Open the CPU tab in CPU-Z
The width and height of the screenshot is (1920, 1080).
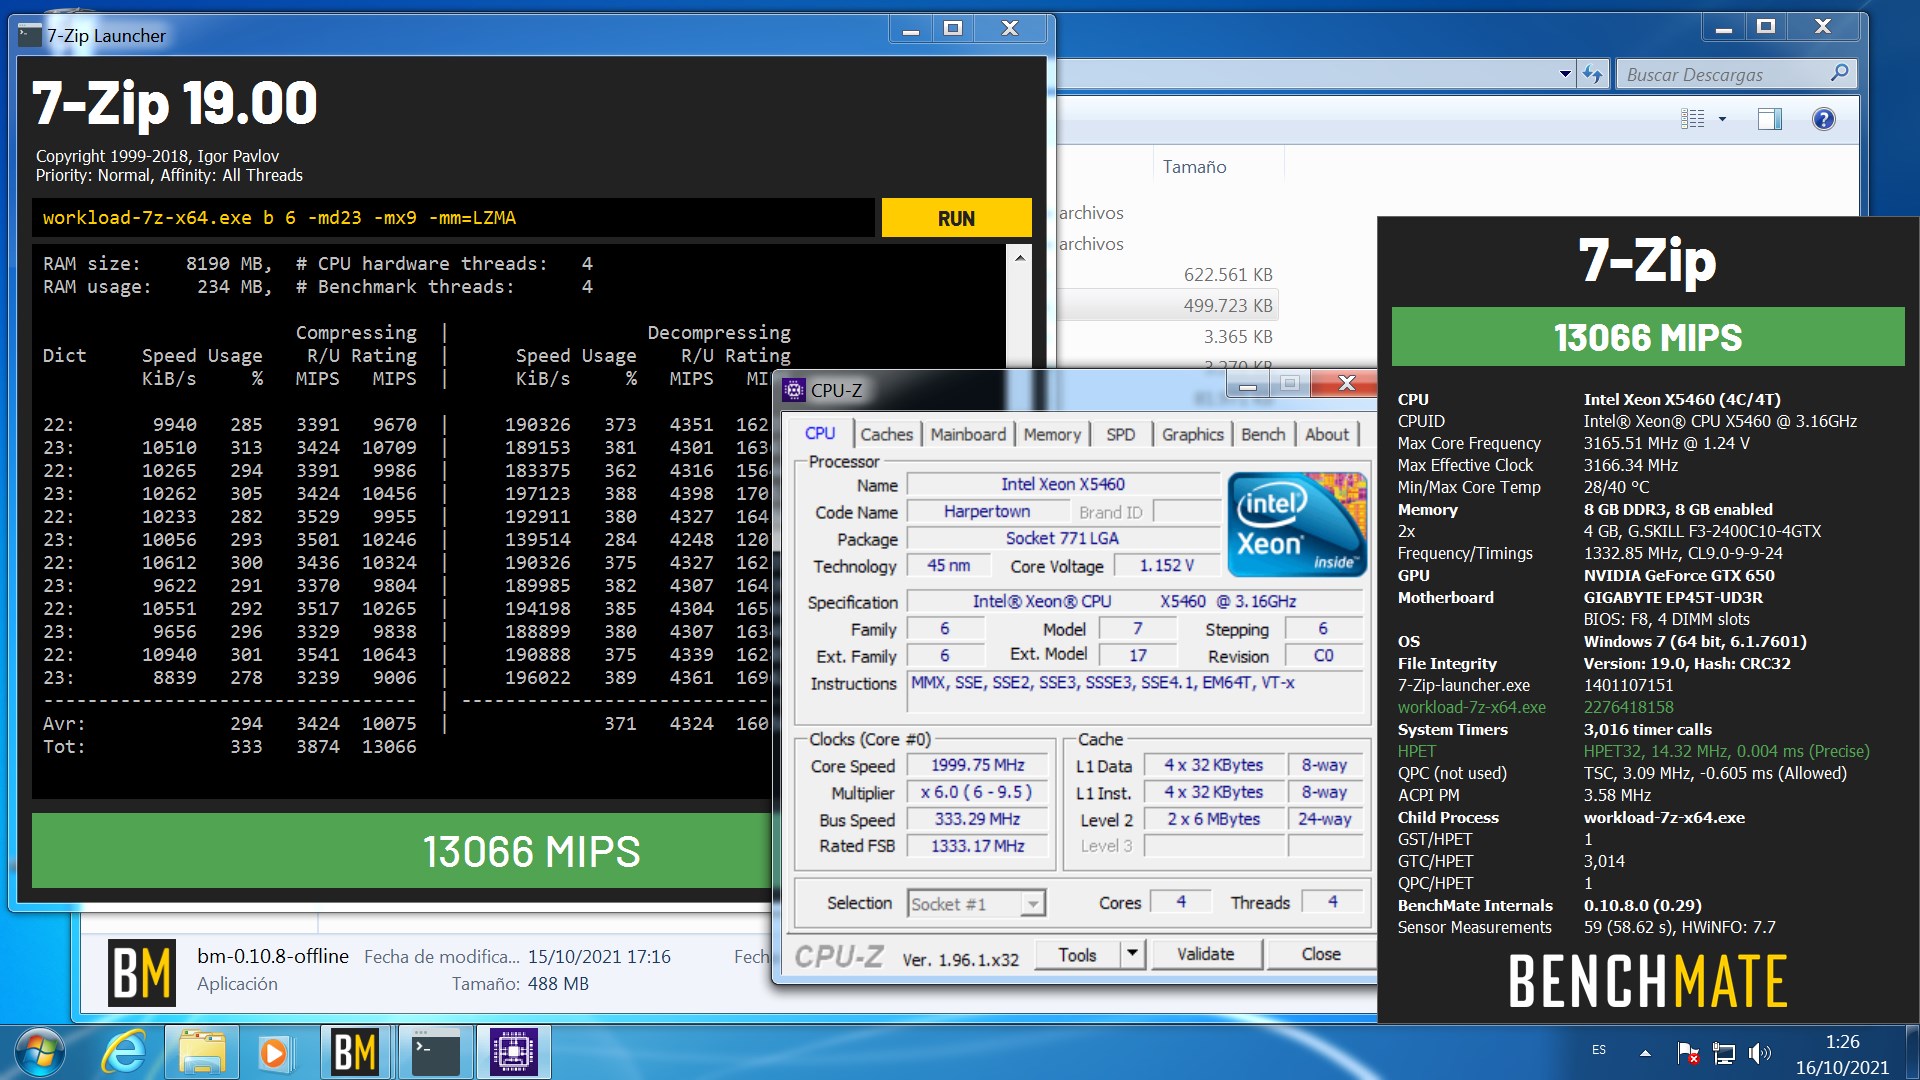(820, 434)
